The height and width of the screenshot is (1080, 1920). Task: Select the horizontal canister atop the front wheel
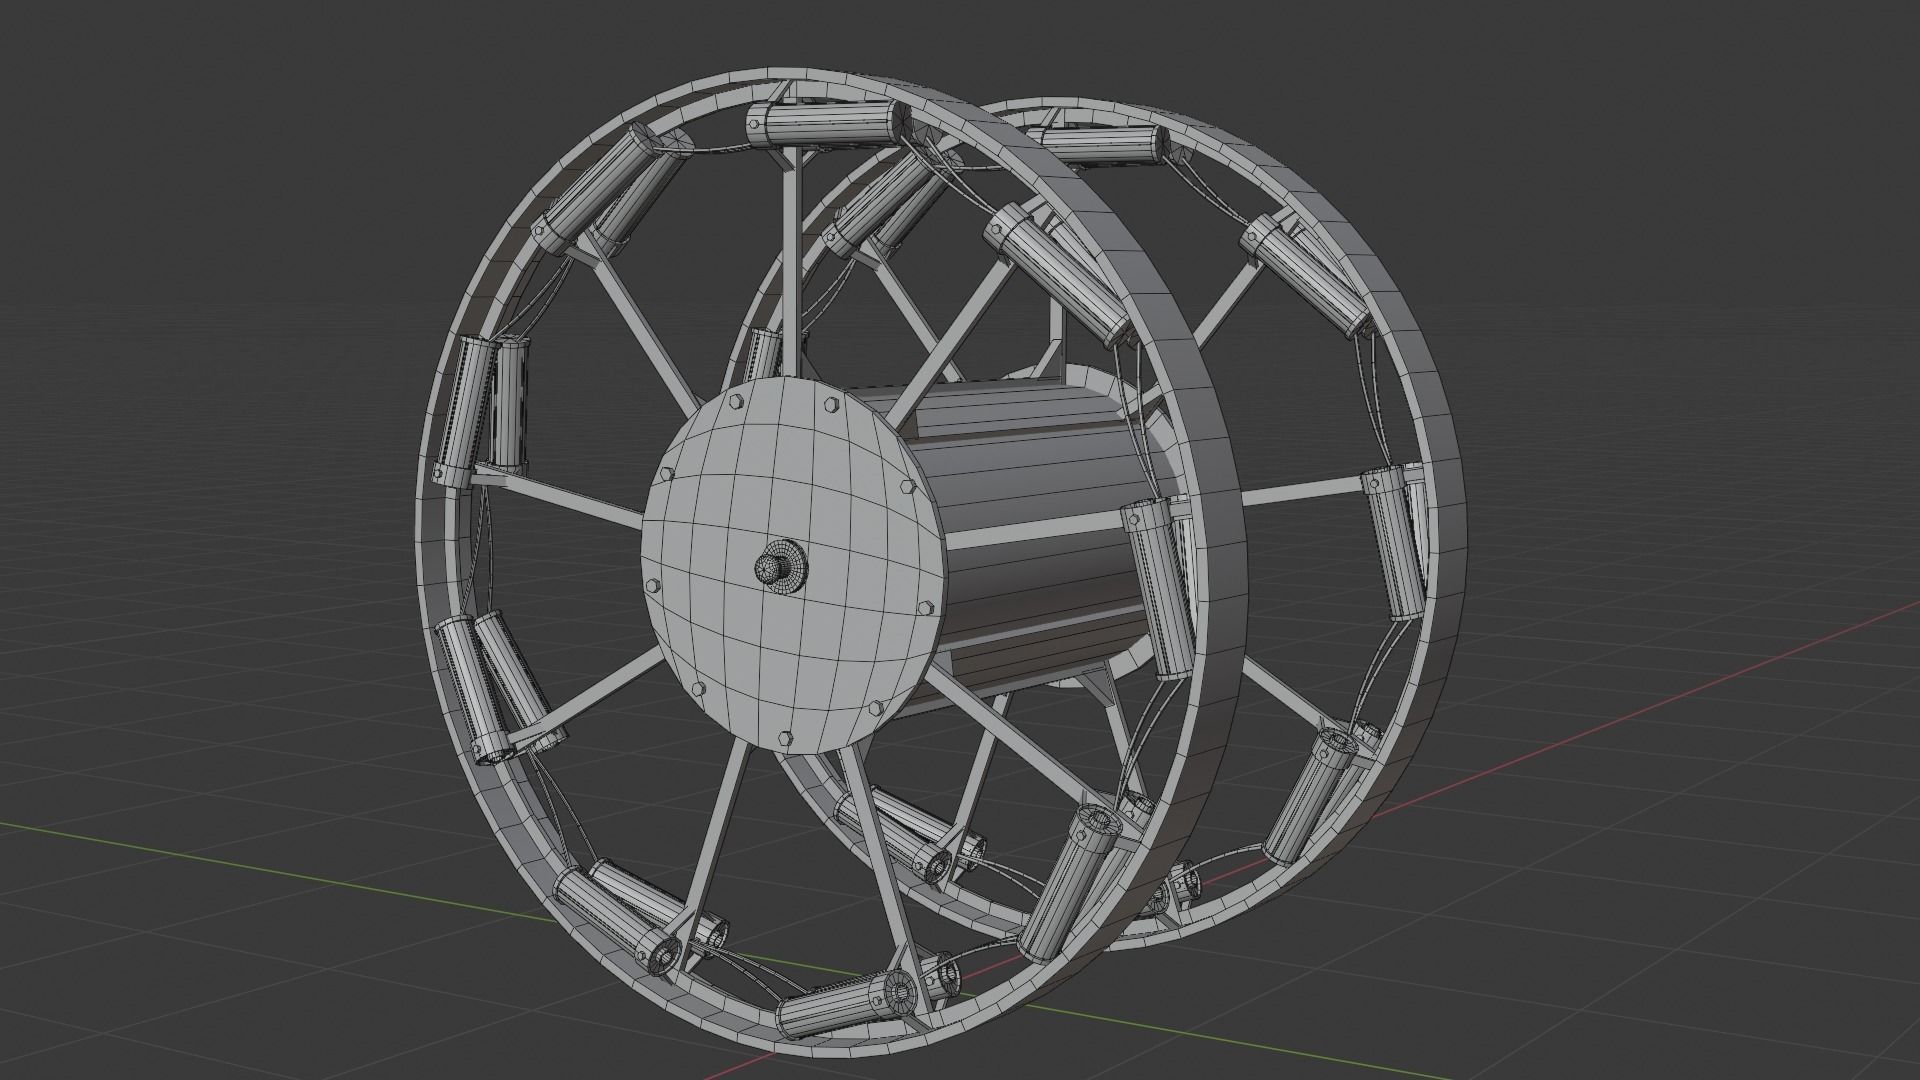[x=828, y=124]
